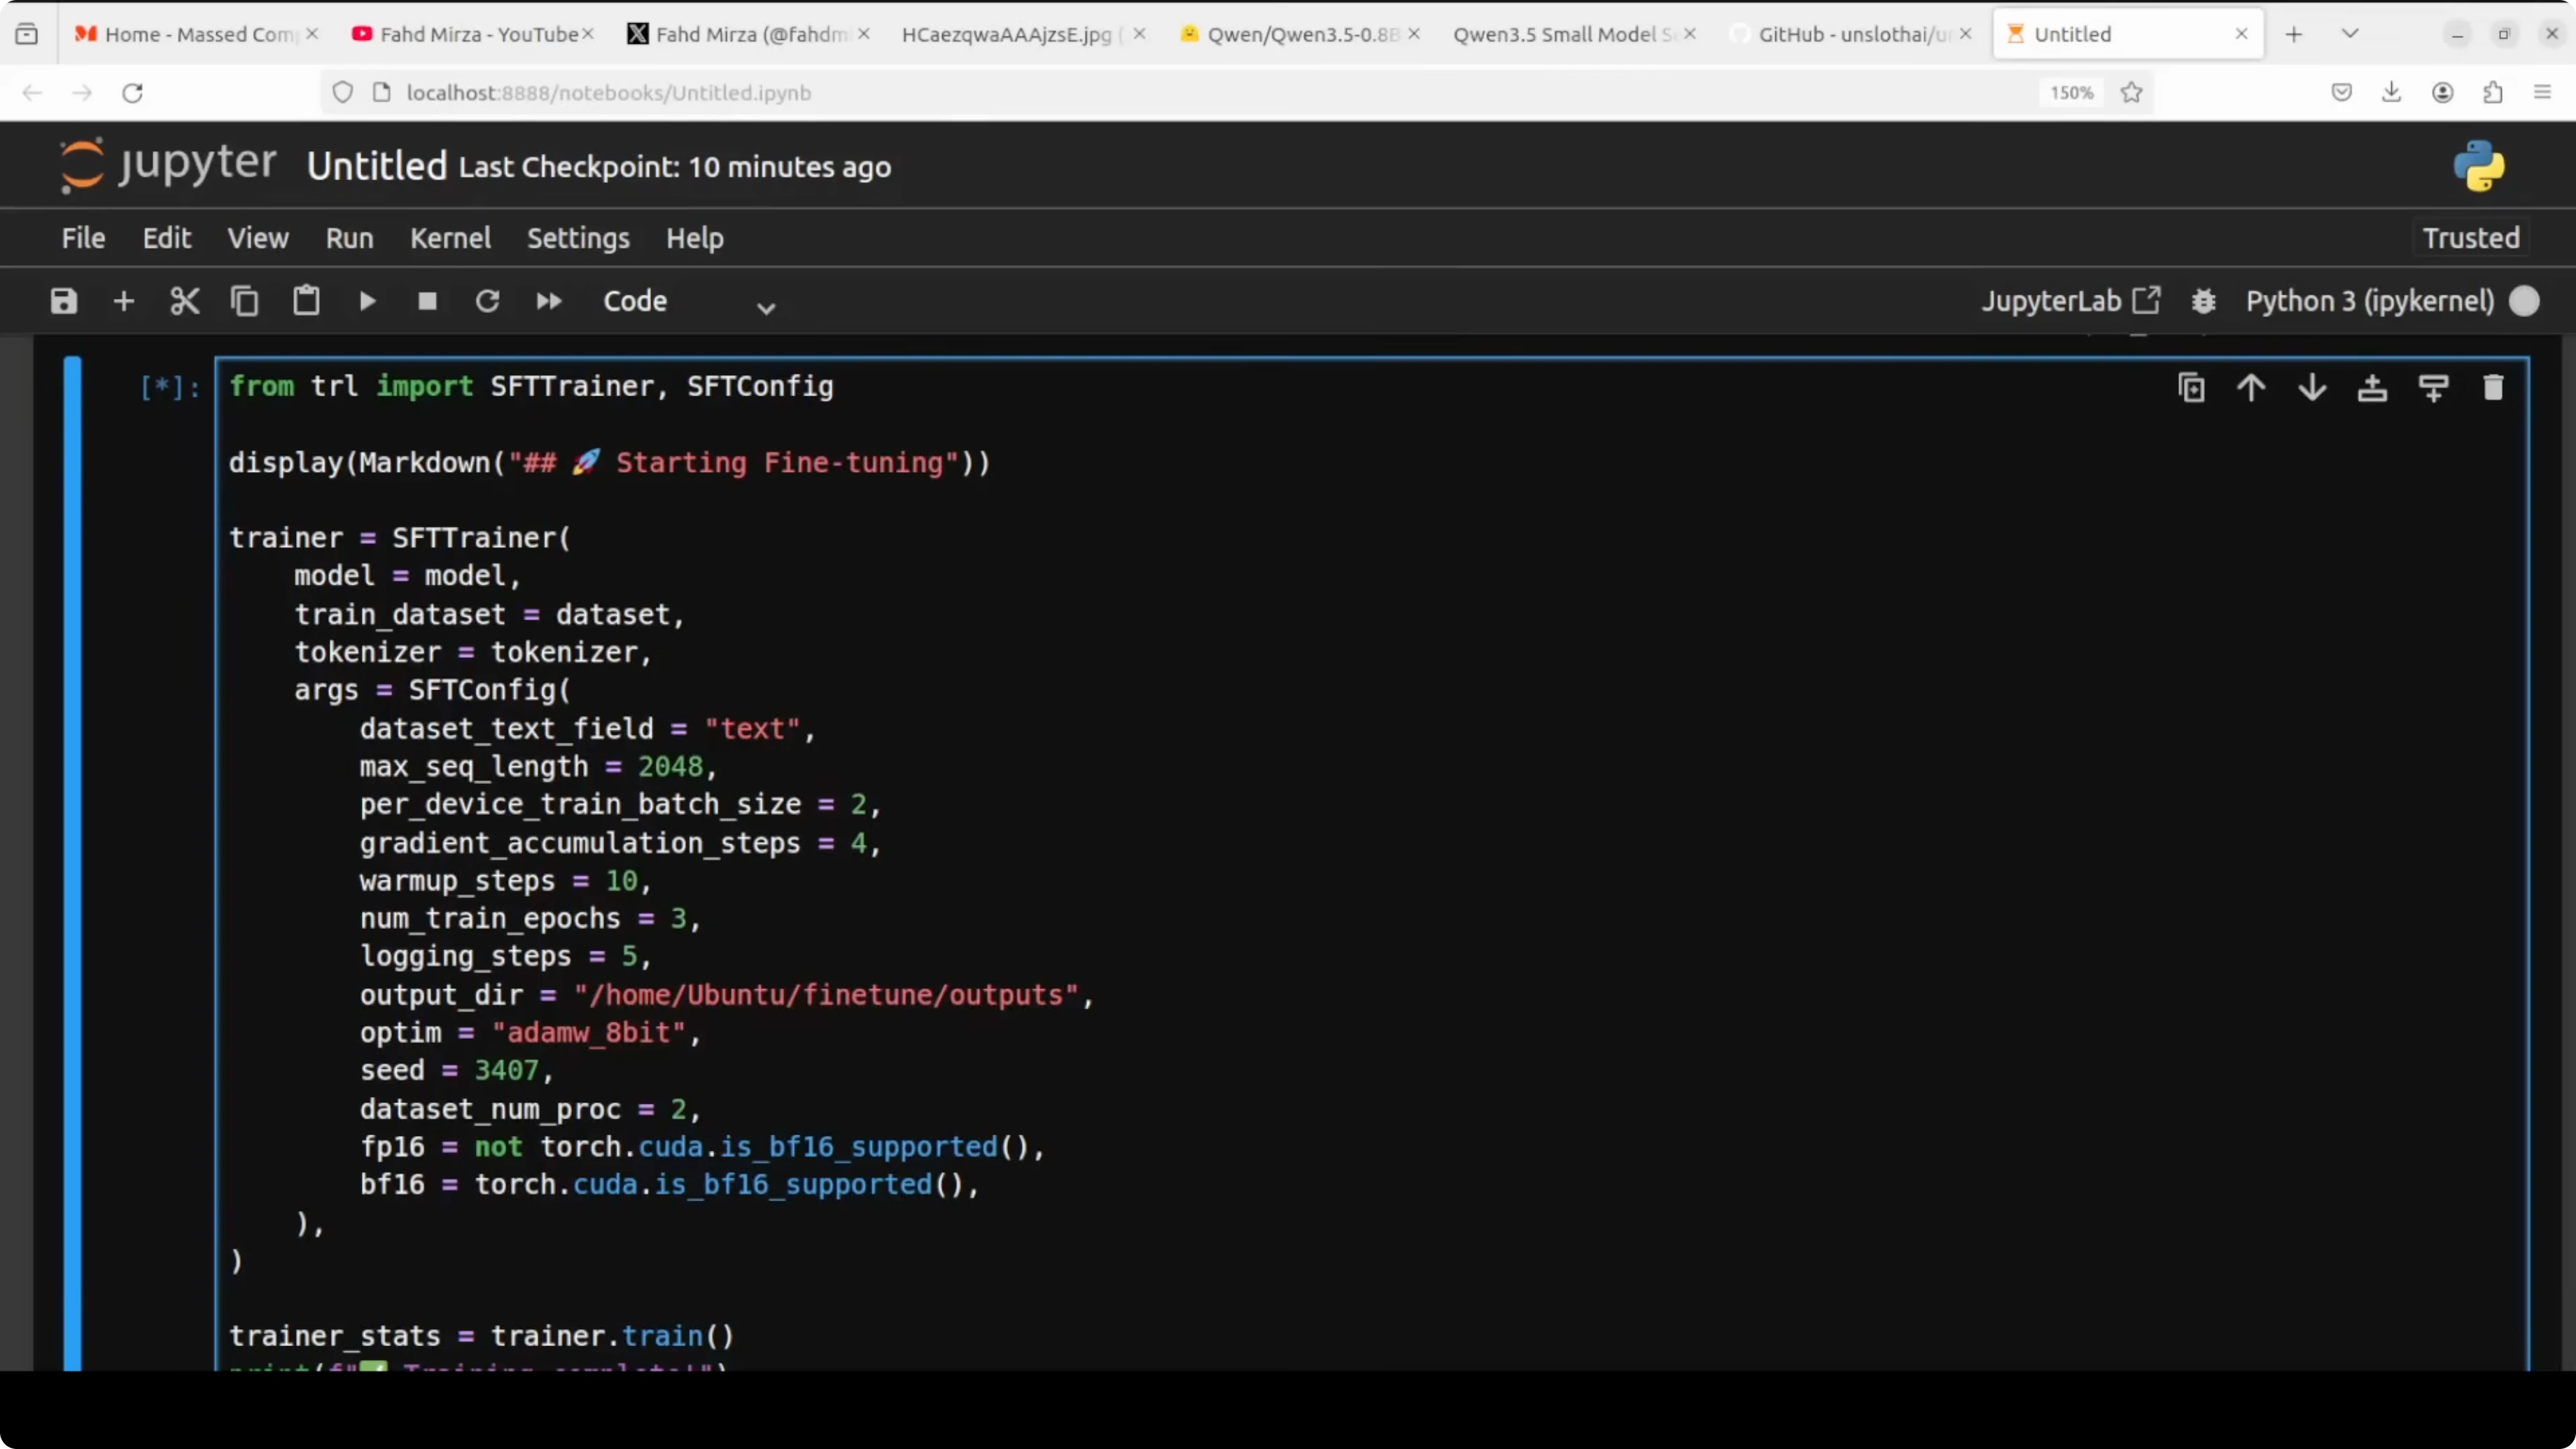
Task: Open the Firefox browser menu
Action: click(2542, 92)
